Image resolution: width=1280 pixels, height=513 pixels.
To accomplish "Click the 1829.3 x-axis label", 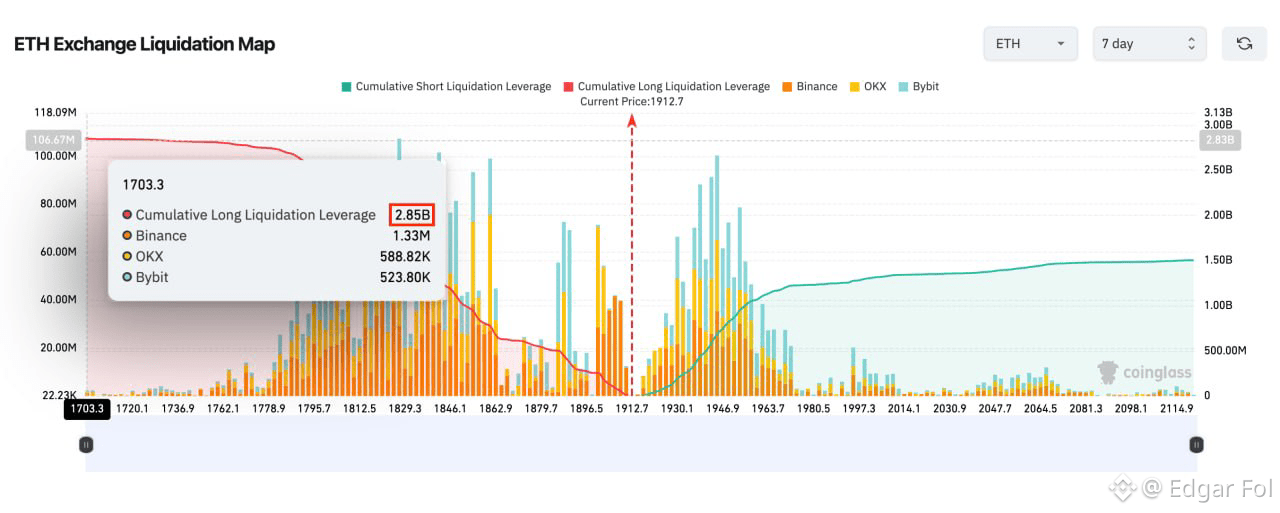I will pos(405,409).
